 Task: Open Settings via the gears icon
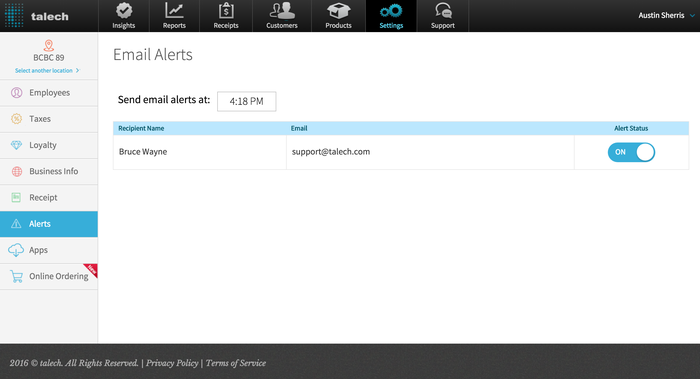(391, 10)
